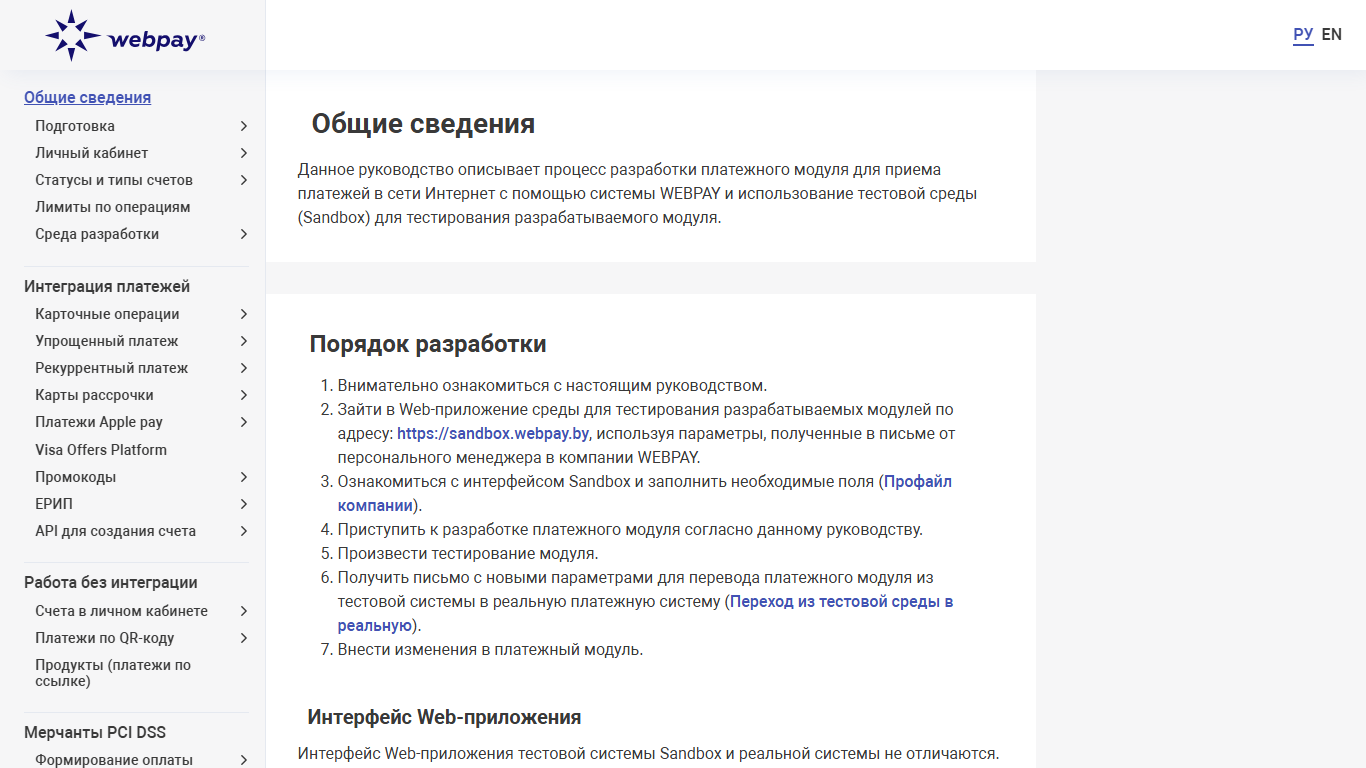Click the Порядок разработки heading
Viewport: 1366px width, 768px height.
(x=428, y=344)
